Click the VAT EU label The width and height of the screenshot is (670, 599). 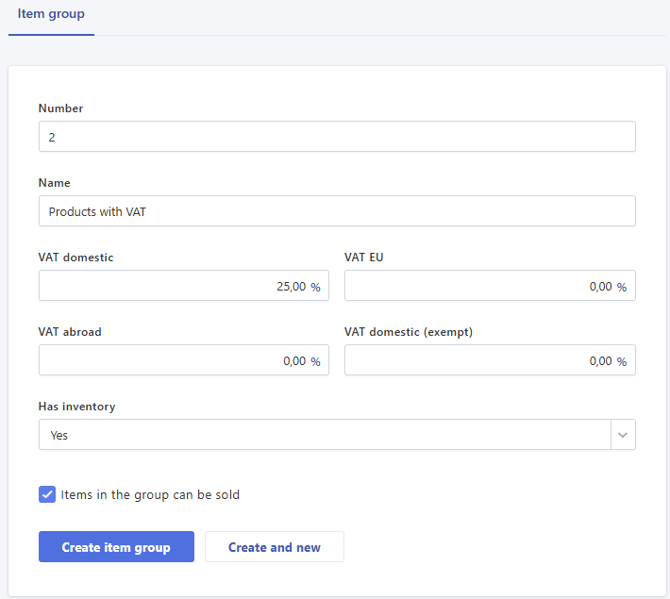[x=364, y=257]
